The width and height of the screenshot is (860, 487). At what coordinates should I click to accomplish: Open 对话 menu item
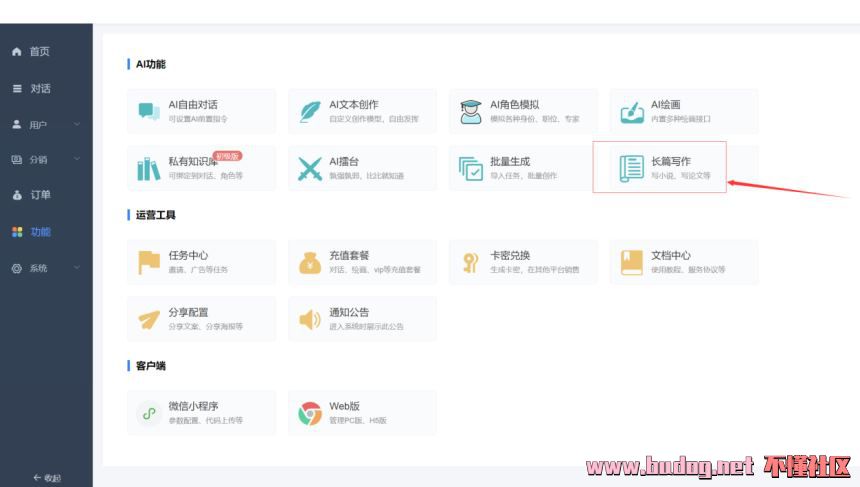[x=40, y=88]
